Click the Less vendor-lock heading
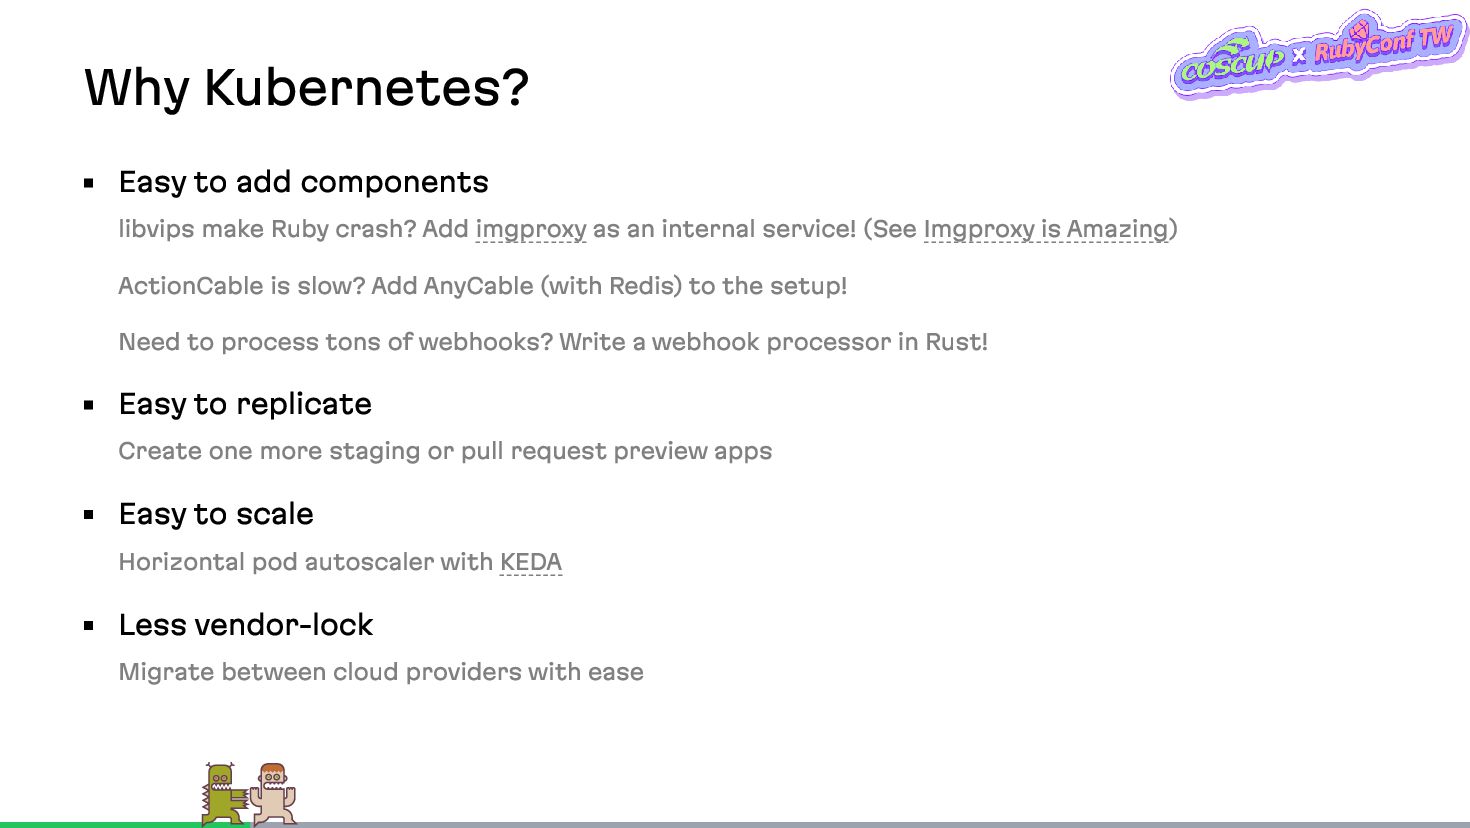Viewport: 1470px width, 828px height. pyautogui.click(x=246, y=625)
